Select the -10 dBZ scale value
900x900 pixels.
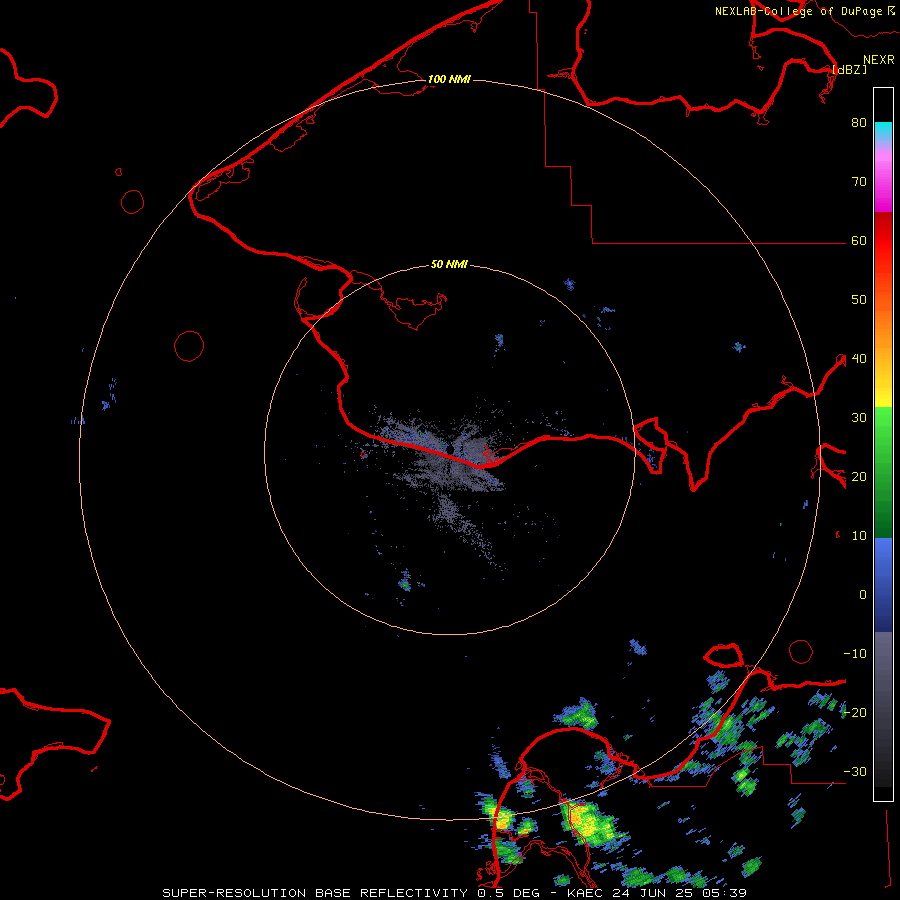(855, 654)
